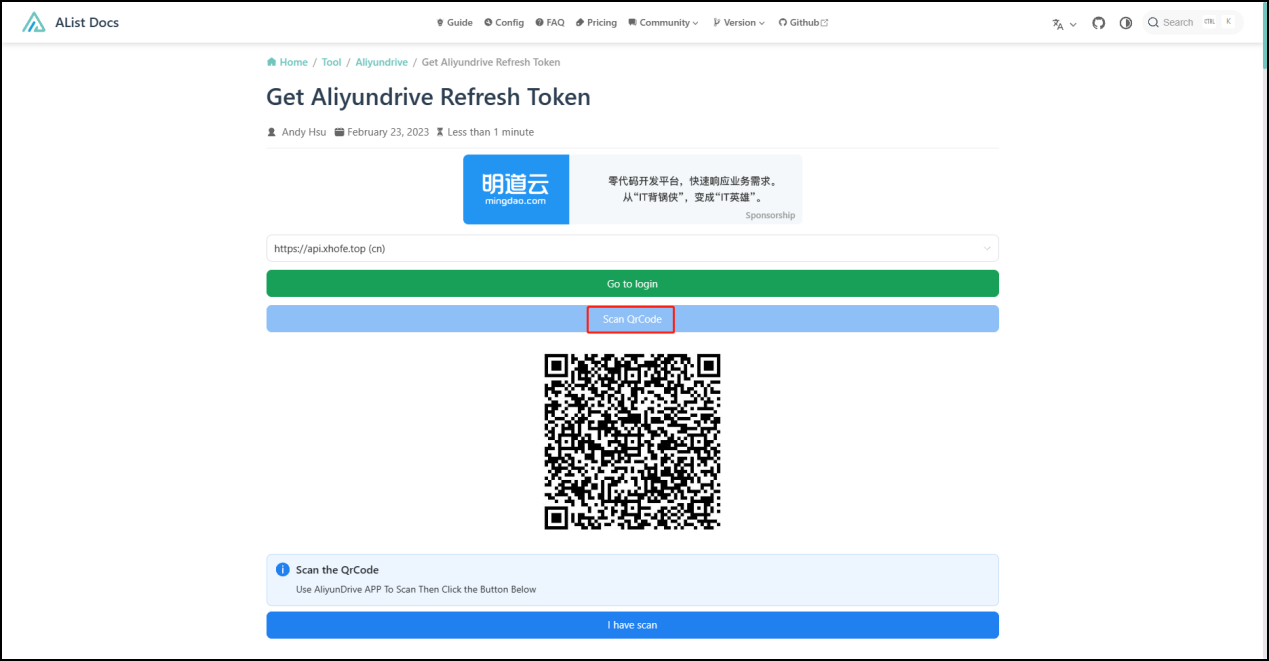Click the AList logo icon

click(34, 22)
